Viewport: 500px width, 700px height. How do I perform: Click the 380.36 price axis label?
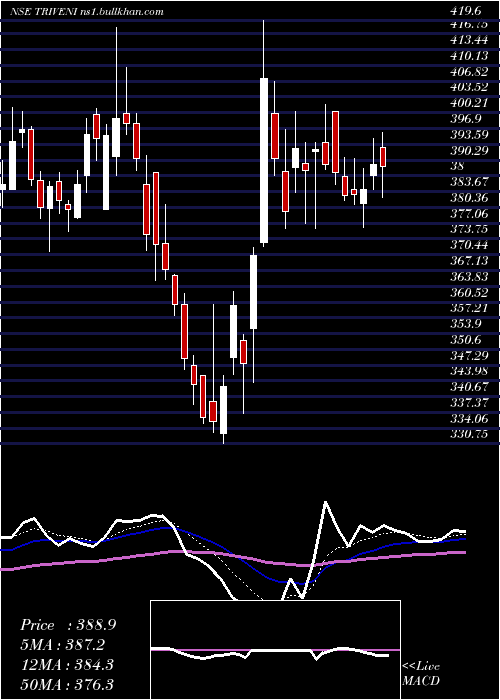click(469, 198)
